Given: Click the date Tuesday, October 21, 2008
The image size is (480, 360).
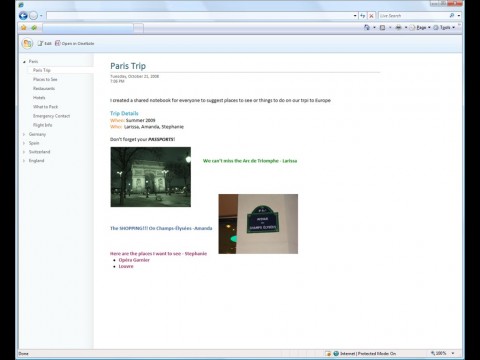Looking at the screenshot, I should click(x=135, y=76).
